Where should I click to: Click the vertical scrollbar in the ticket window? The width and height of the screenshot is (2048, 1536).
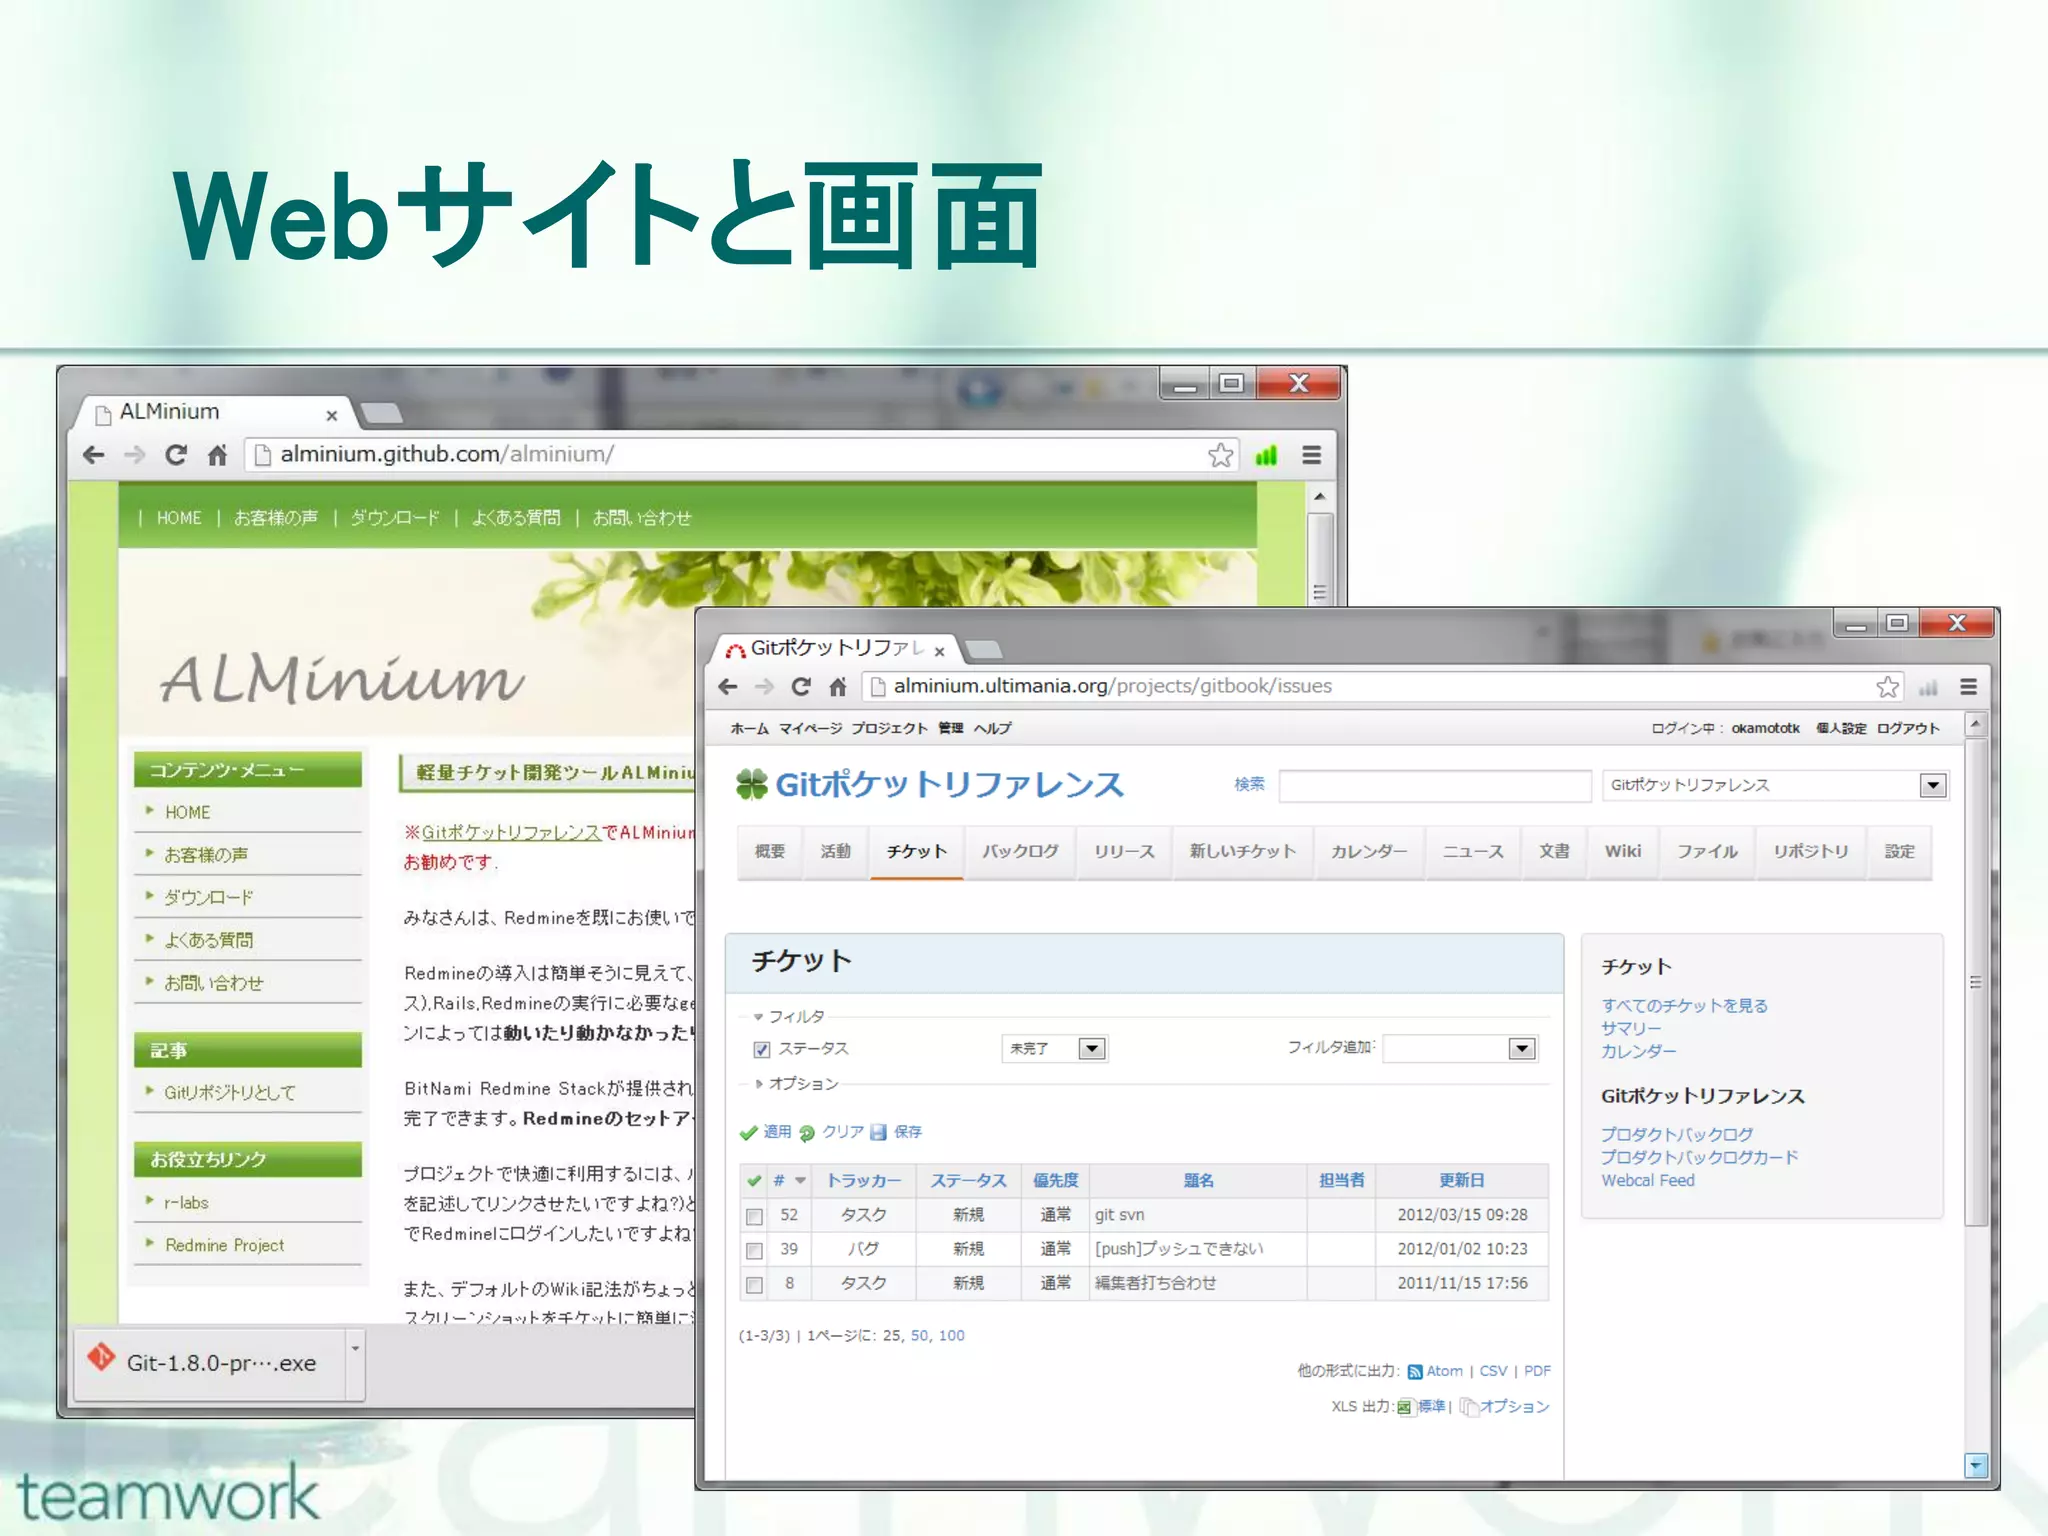tap(1975, 980)
